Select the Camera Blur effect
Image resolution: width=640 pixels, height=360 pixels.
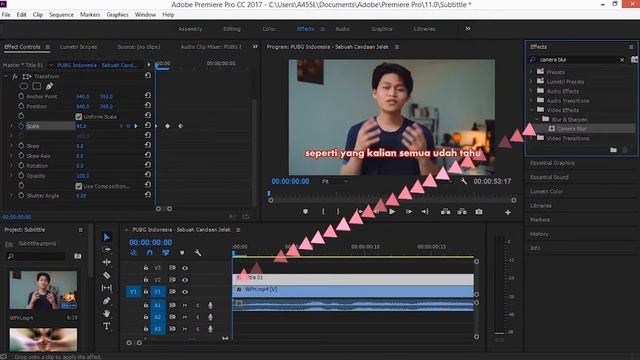coord(572,129)
